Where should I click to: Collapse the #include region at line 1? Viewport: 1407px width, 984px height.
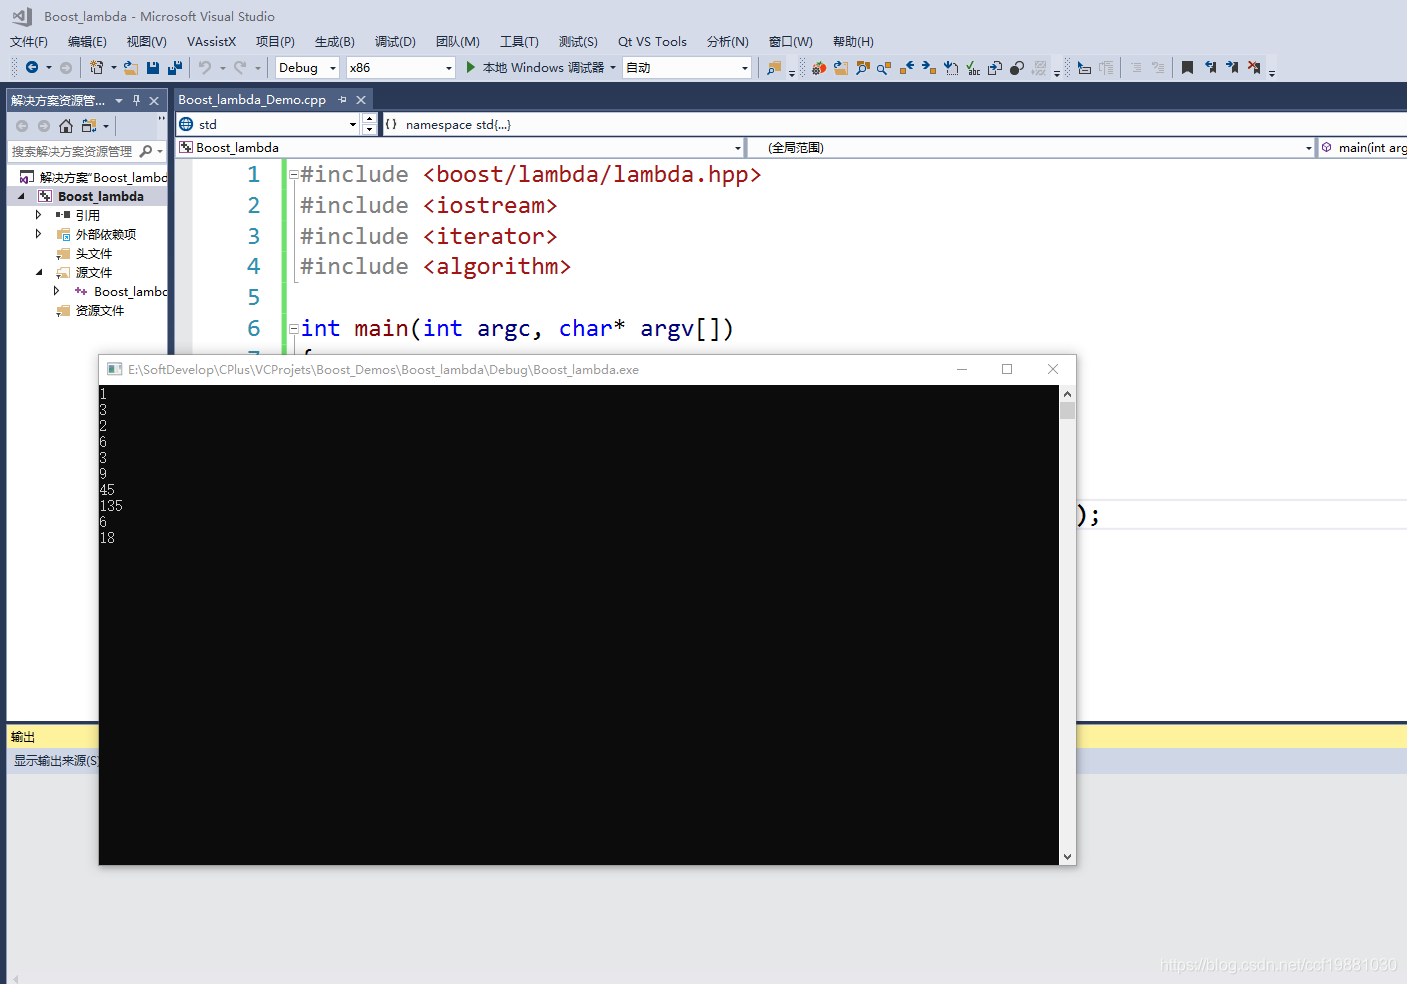pos(294,175)
